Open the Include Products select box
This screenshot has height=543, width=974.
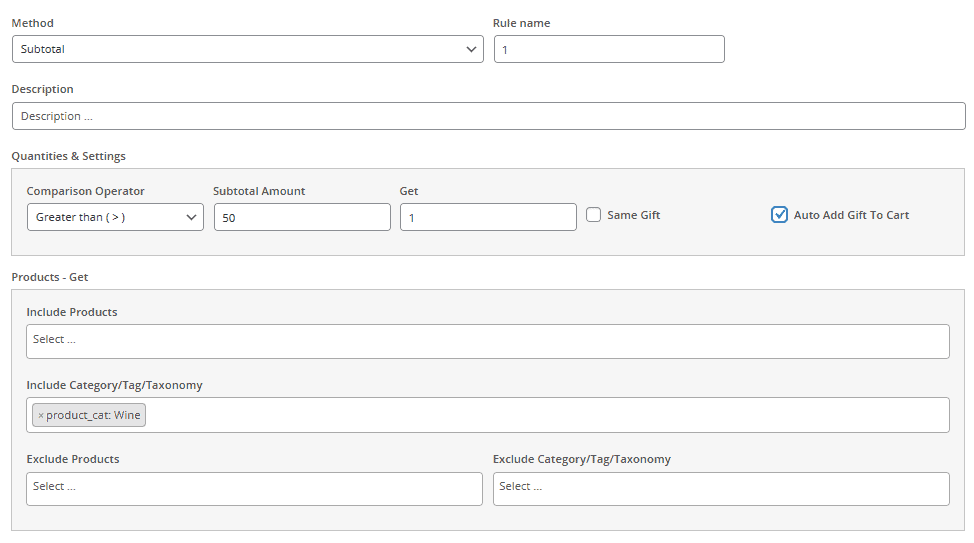pyautogui.click(x=487, y=341)
